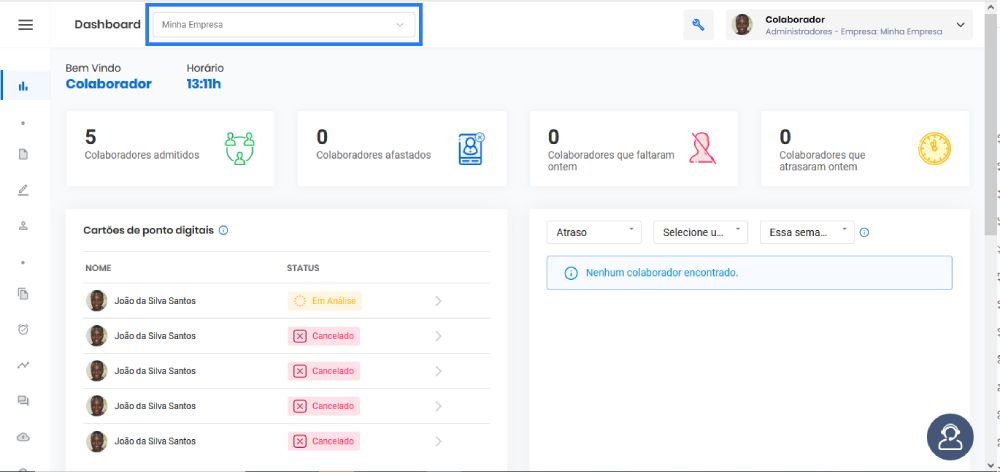Click the line graph sidebar icon
The width and height of the screenshot is (1000, 472).
[24, 365]
